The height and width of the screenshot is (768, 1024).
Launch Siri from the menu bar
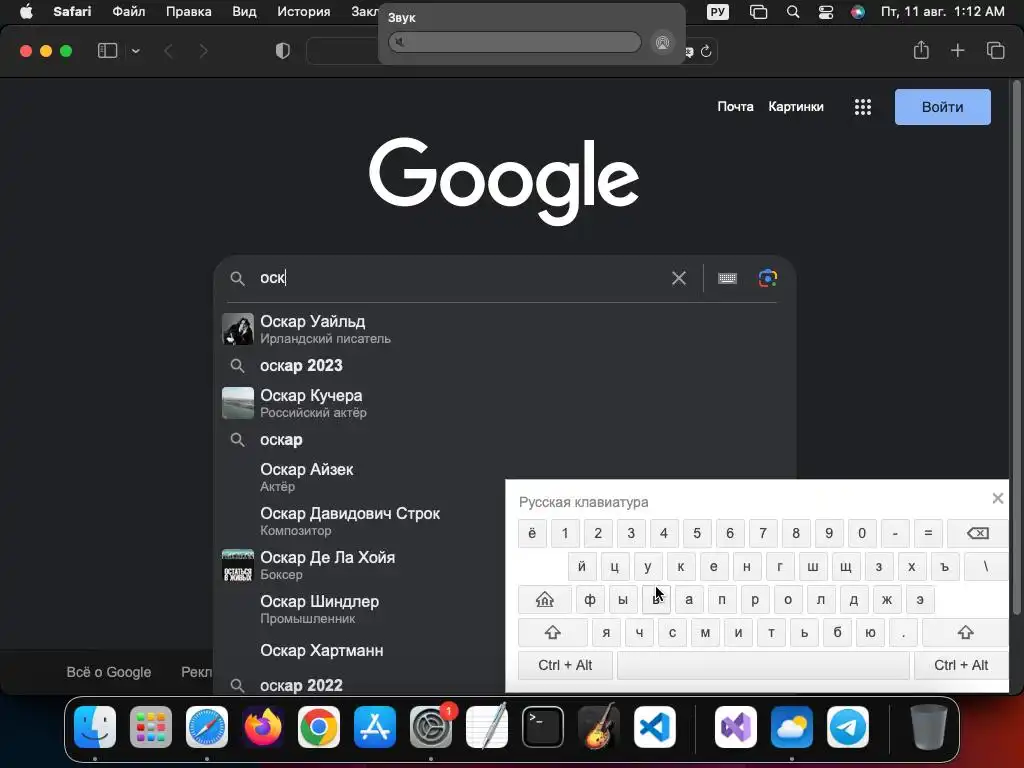click(857, 11)
